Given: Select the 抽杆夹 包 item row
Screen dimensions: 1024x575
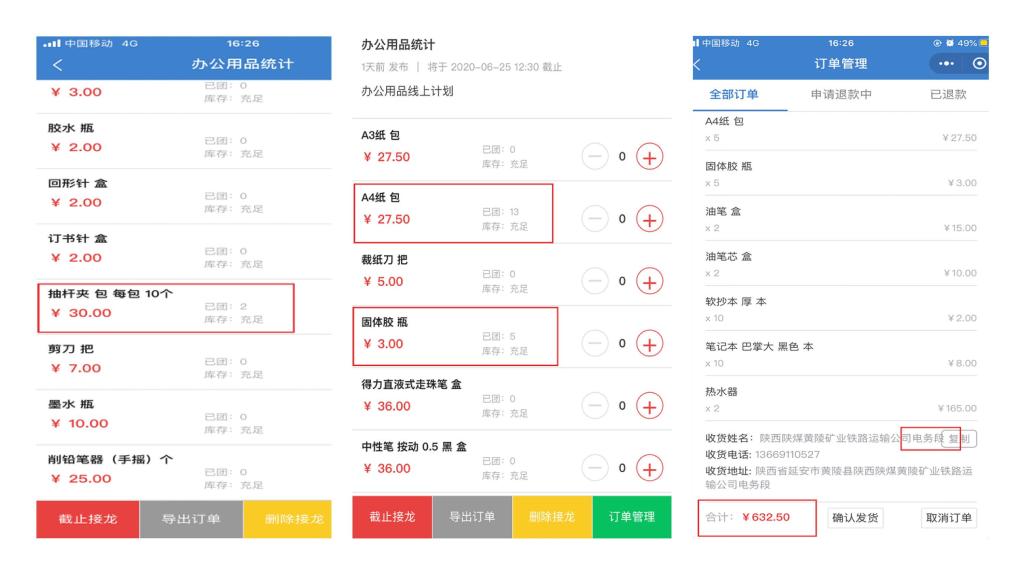Looking at the screenshot, I should (x=165, y=307).
